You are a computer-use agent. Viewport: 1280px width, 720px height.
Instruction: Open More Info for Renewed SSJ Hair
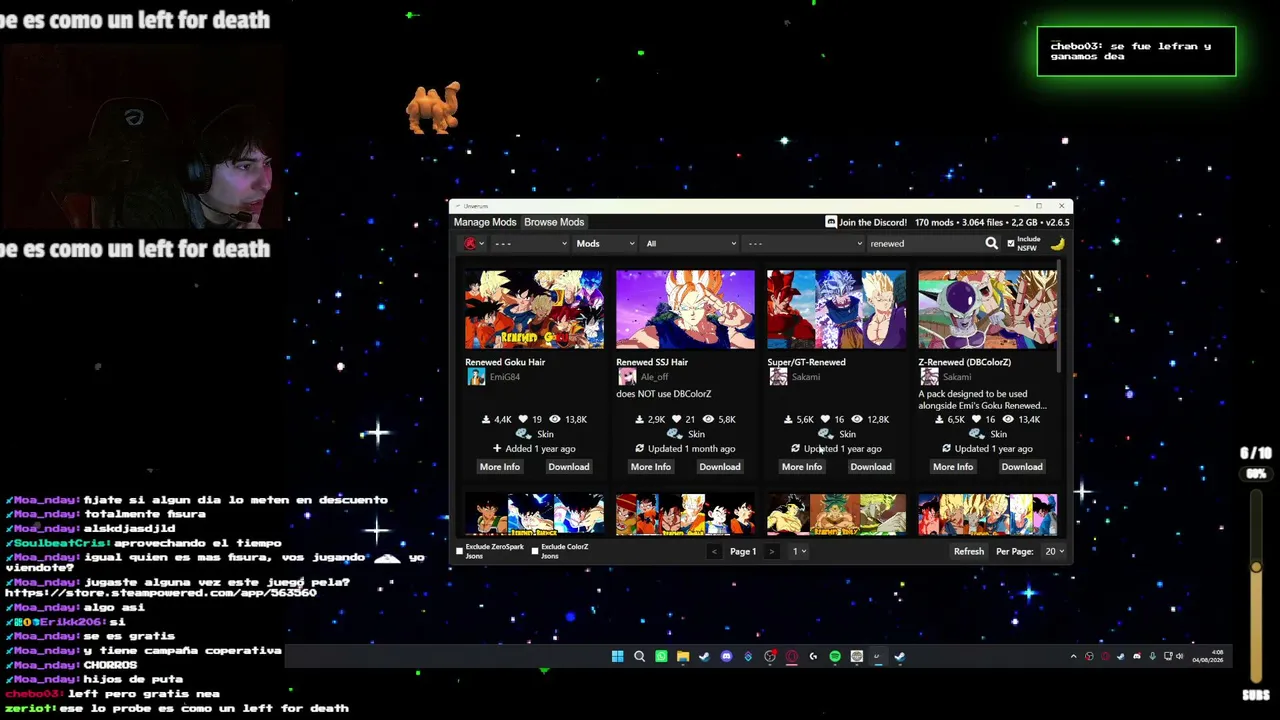(651, 467)
